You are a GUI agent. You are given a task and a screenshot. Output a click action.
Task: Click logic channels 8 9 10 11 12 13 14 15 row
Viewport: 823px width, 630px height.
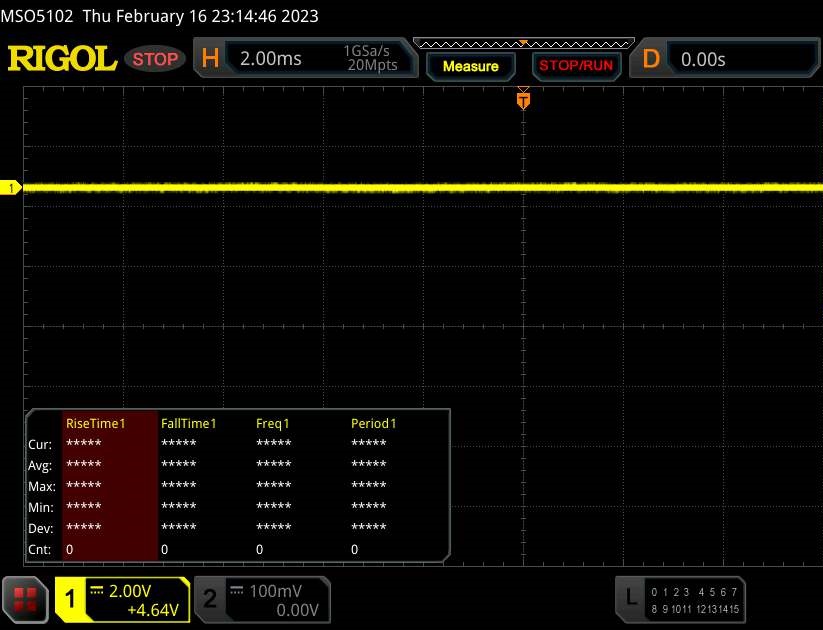[x=694, y=609]
